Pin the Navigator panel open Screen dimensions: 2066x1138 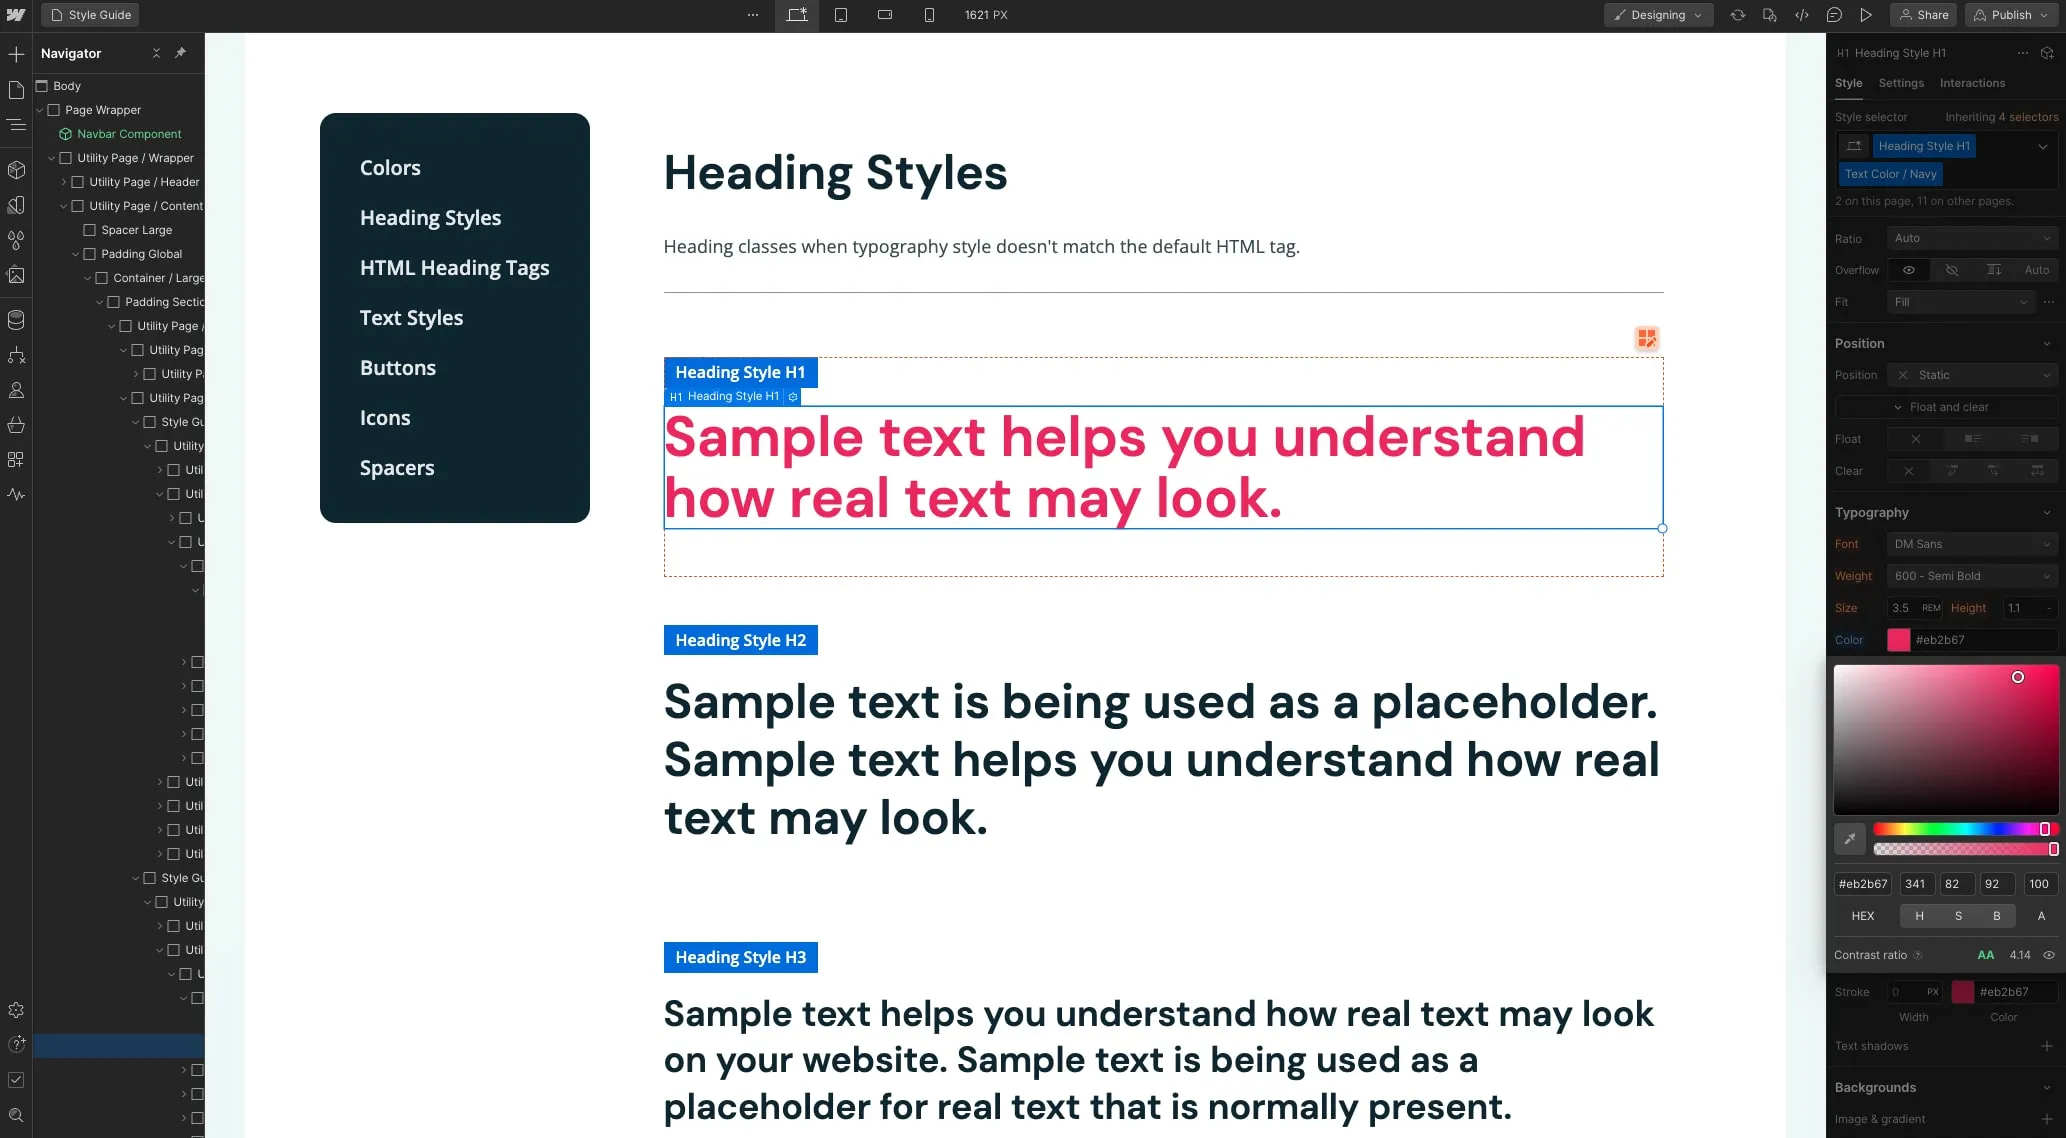pos(180,53)
